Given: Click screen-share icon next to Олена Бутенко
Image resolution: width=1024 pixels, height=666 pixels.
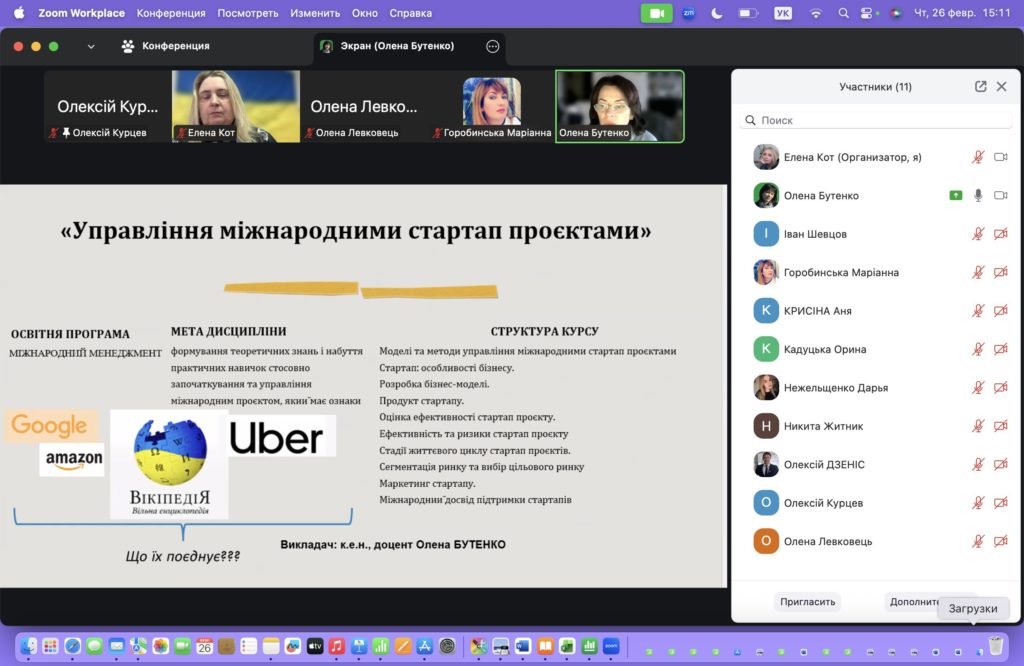Looking at the screenshot, I should (956, 196).
